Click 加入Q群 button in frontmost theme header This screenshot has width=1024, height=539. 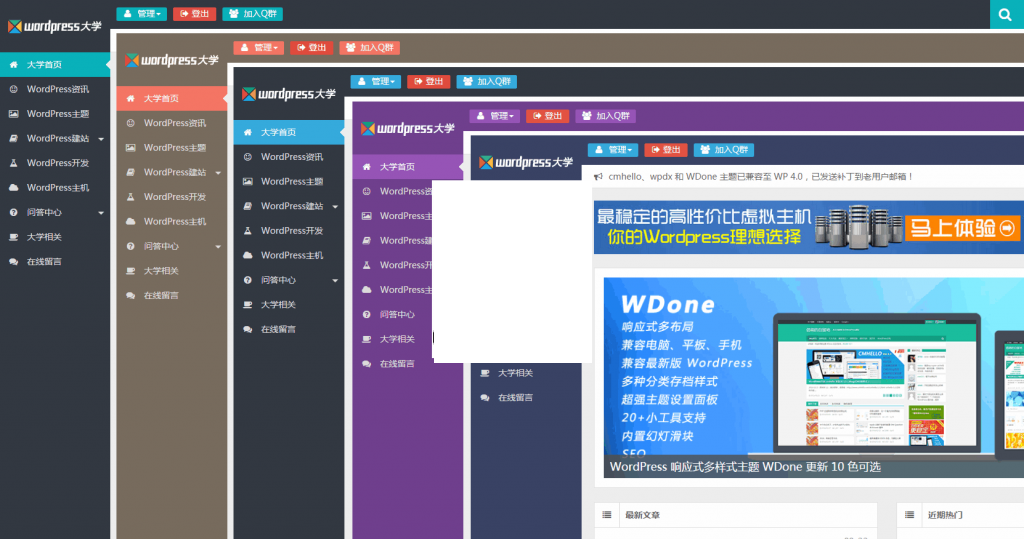724,150
